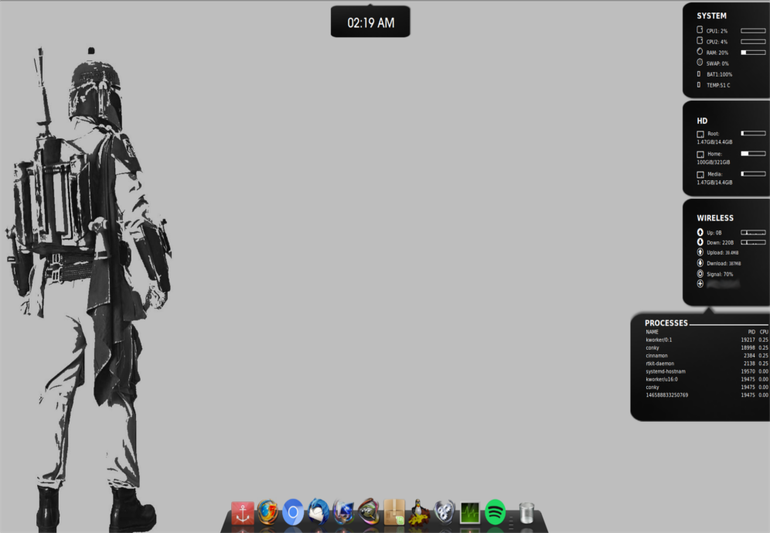The image size is (770, 533).
Task: Click the Download total icon in Wireless panel
Action: [700, 263]
